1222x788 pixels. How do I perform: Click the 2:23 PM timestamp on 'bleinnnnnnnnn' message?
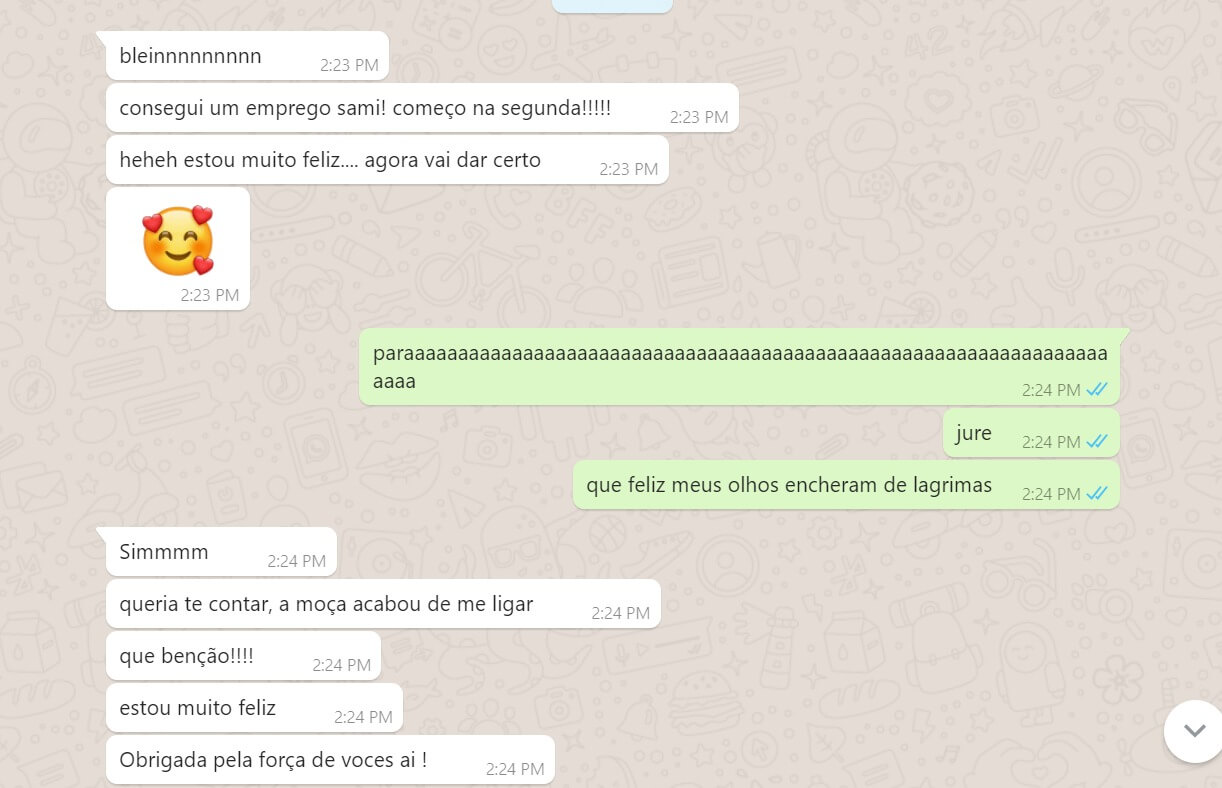[349, 65]
